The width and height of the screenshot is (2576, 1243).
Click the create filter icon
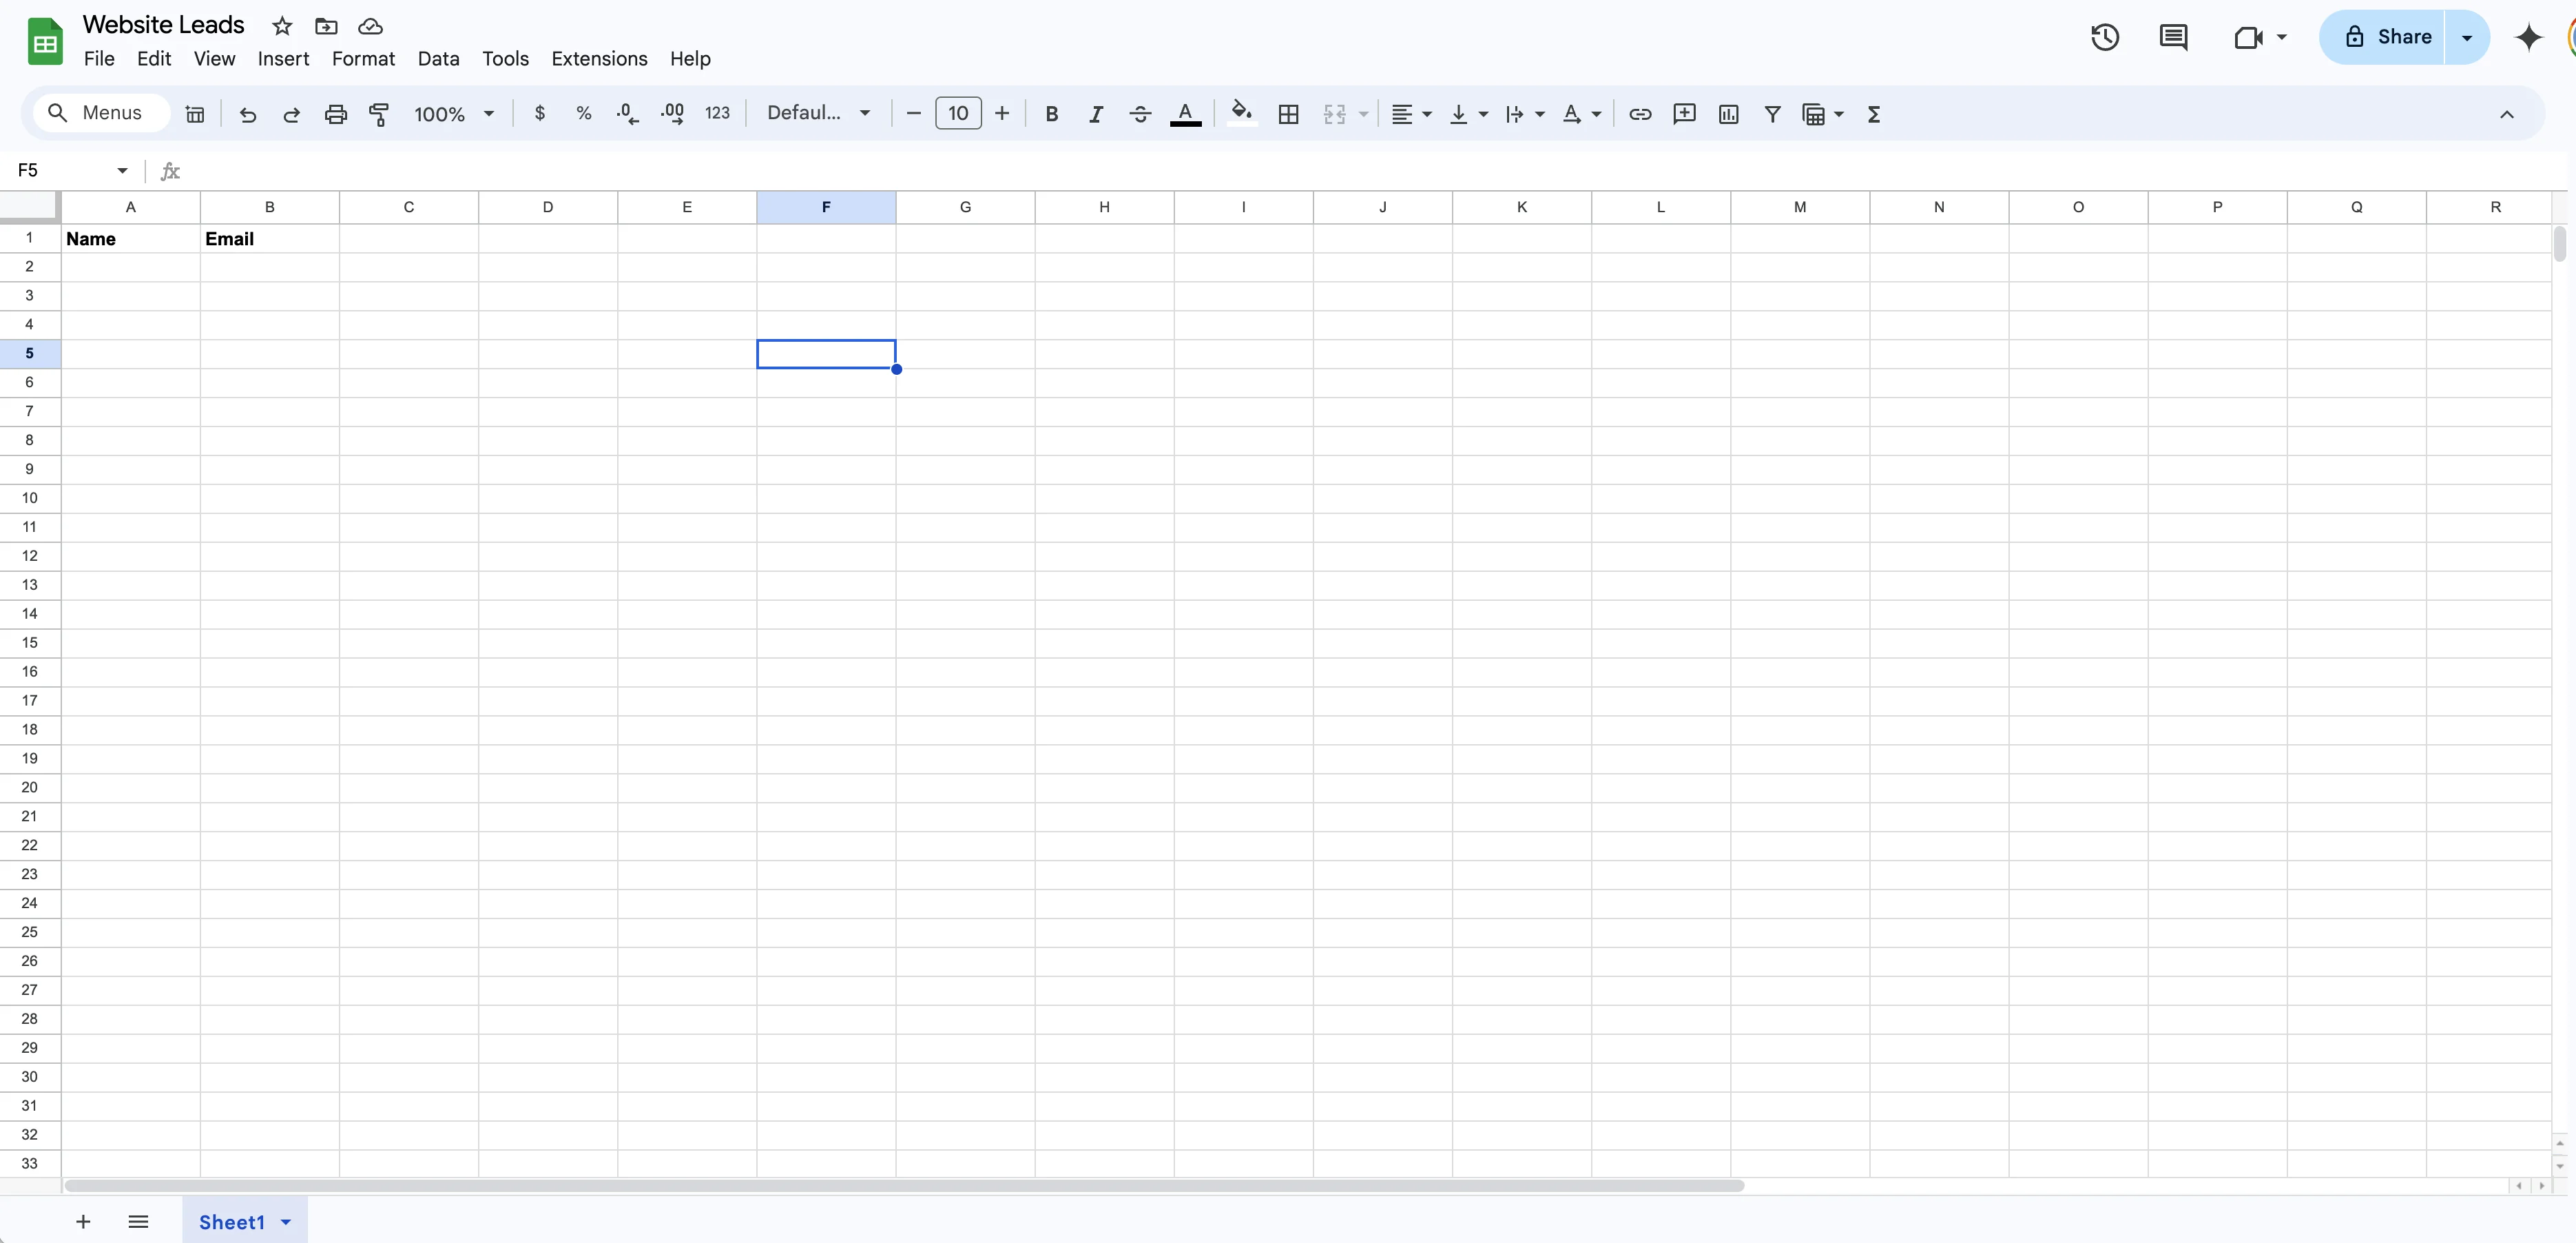1772,114
